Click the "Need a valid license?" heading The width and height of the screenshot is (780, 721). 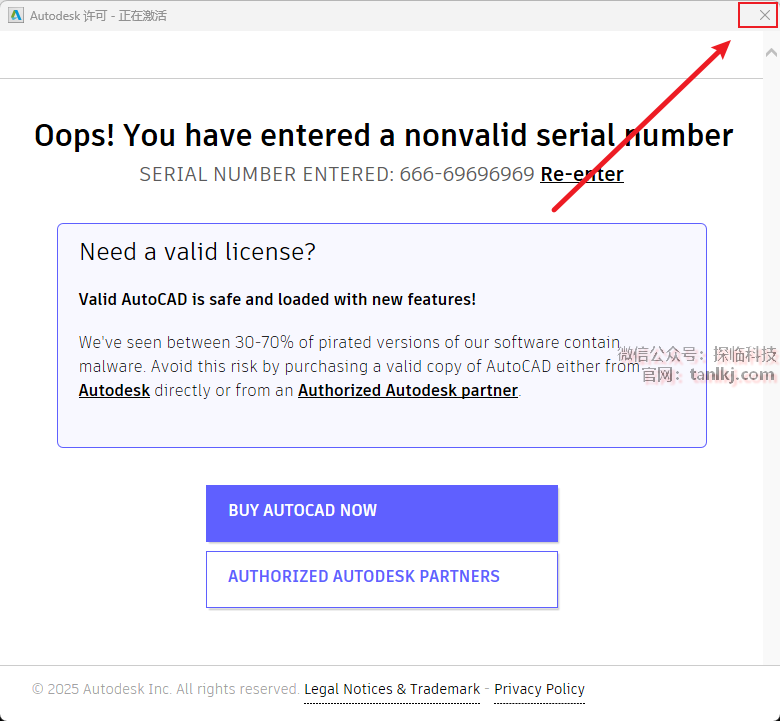[x=197, y=252]
